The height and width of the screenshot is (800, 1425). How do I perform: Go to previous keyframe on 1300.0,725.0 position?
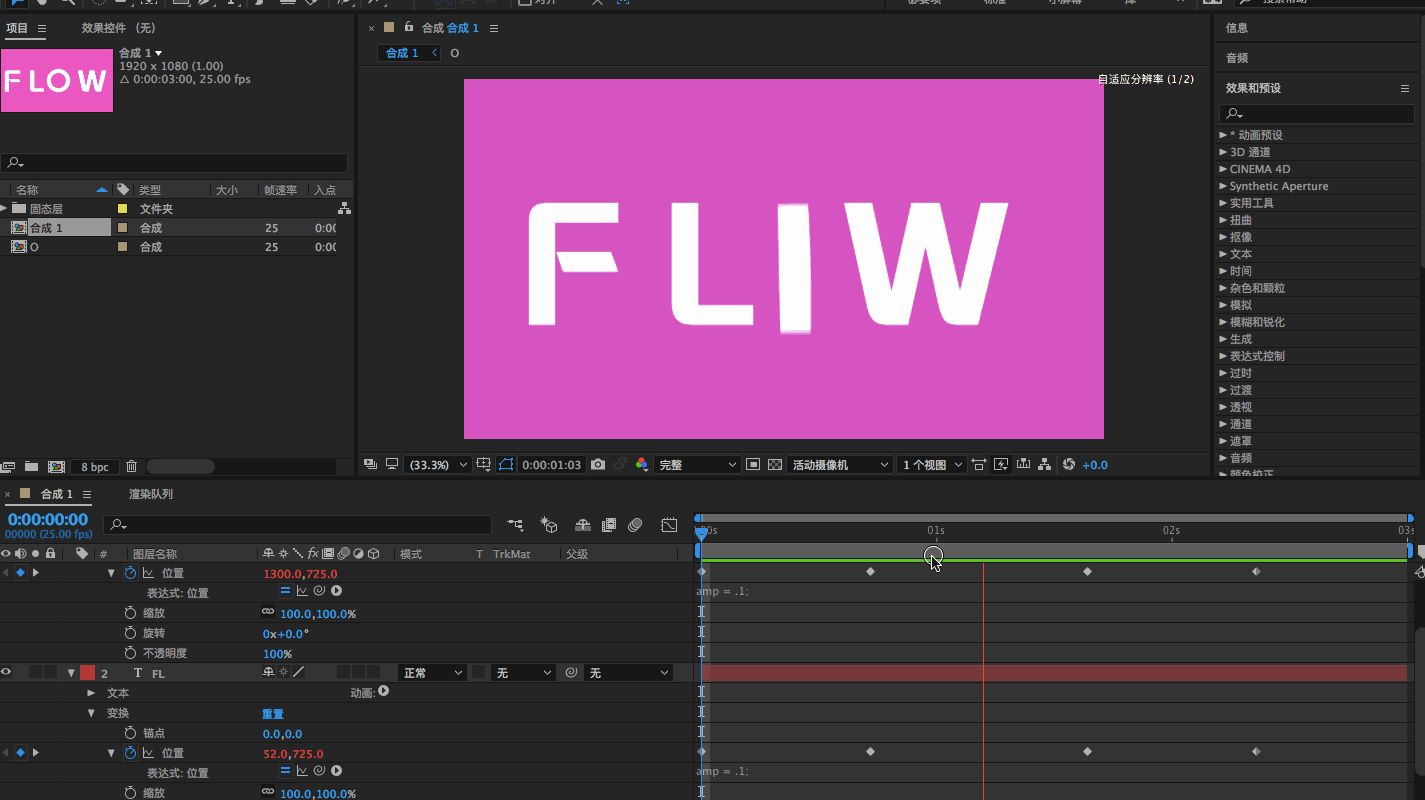[5, 573]
